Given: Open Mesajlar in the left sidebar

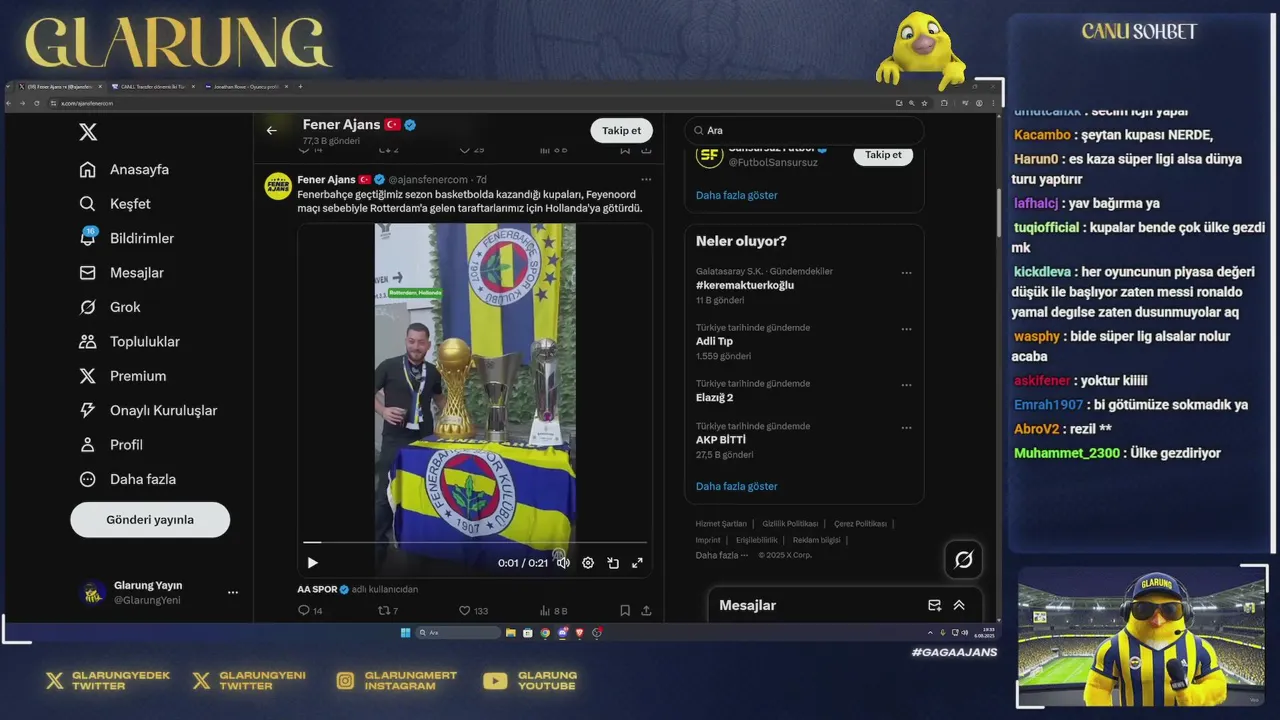Looking at the screenshot, I should click(122, 273).
